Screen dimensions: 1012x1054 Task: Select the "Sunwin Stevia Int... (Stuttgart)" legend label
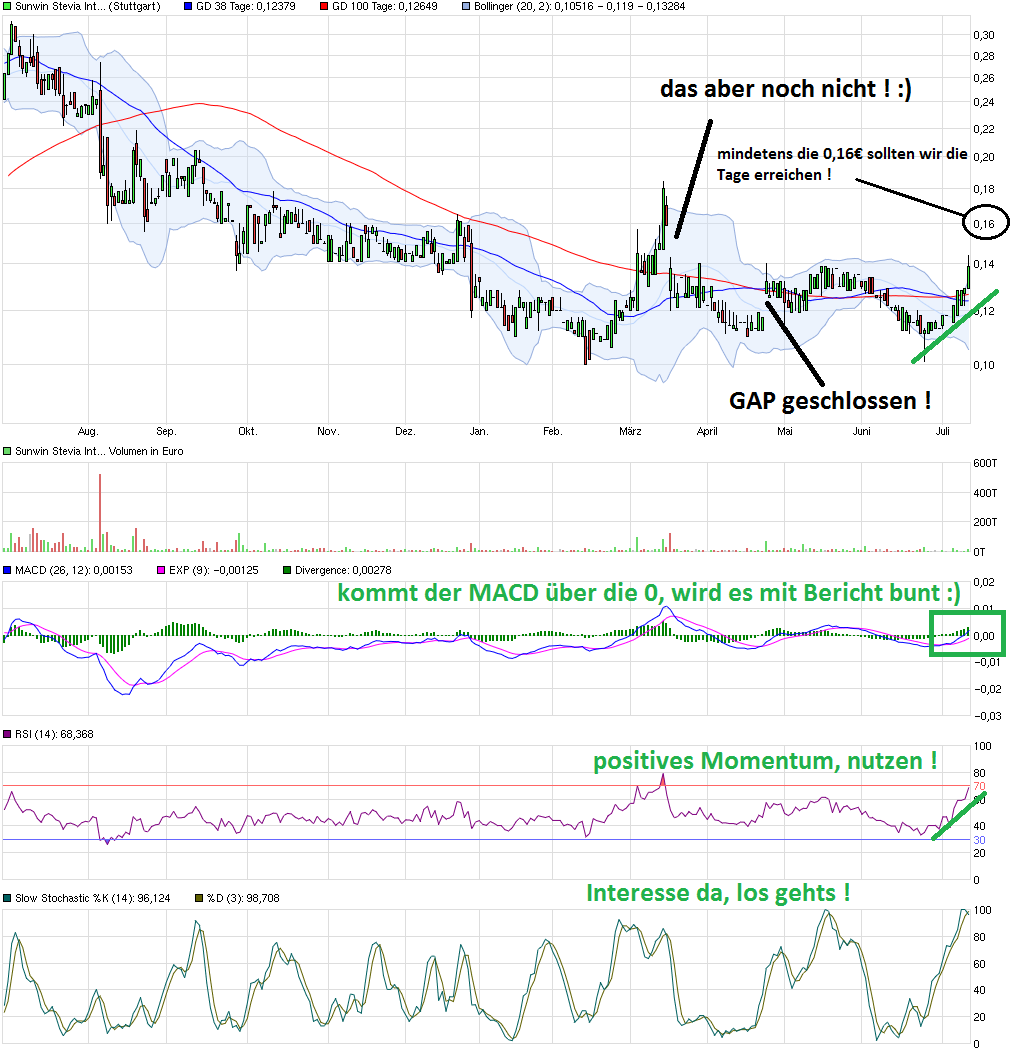click(x=88, y=6)
